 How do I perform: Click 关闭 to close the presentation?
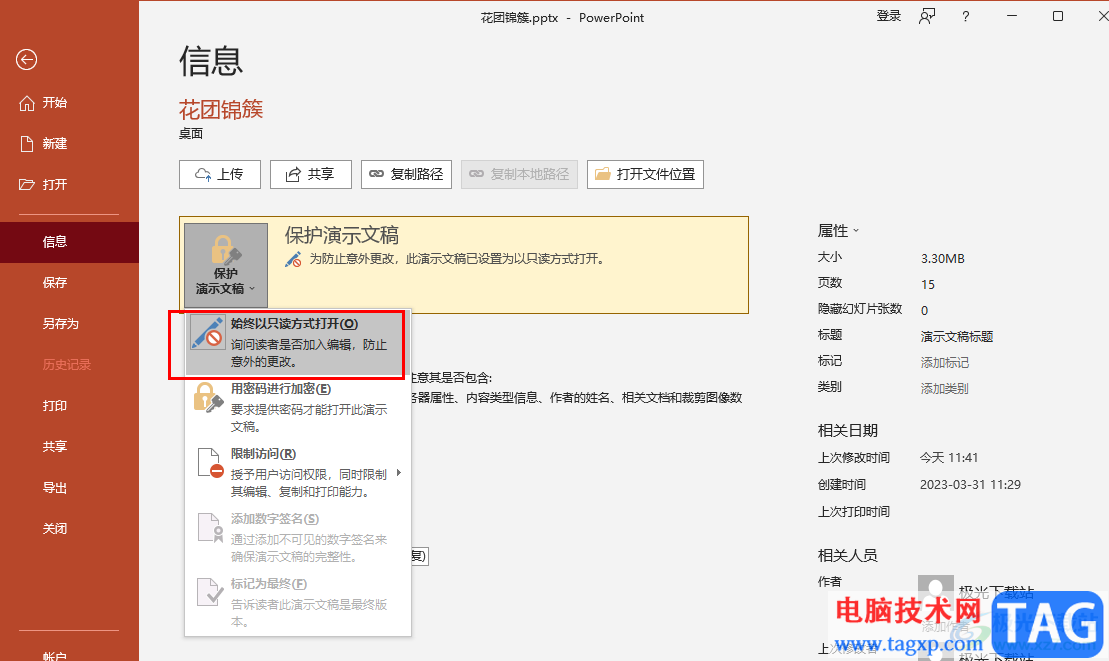69,529
